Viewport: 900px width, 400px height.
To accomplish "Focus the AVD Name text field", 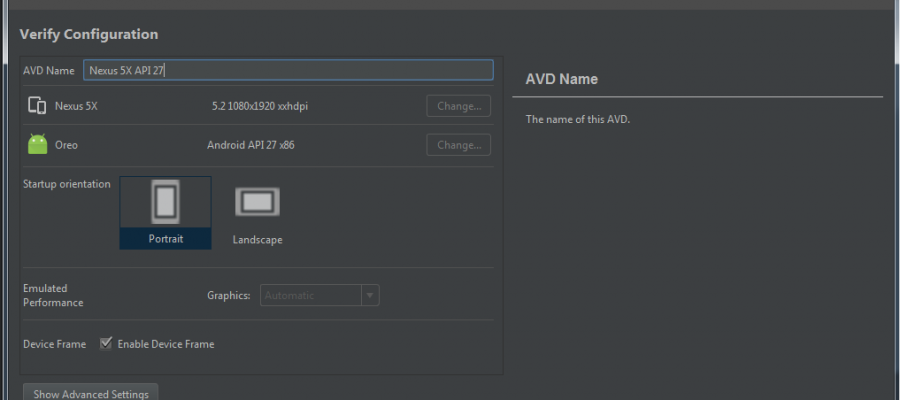I will pyautogui.click(x=288, y=70).
